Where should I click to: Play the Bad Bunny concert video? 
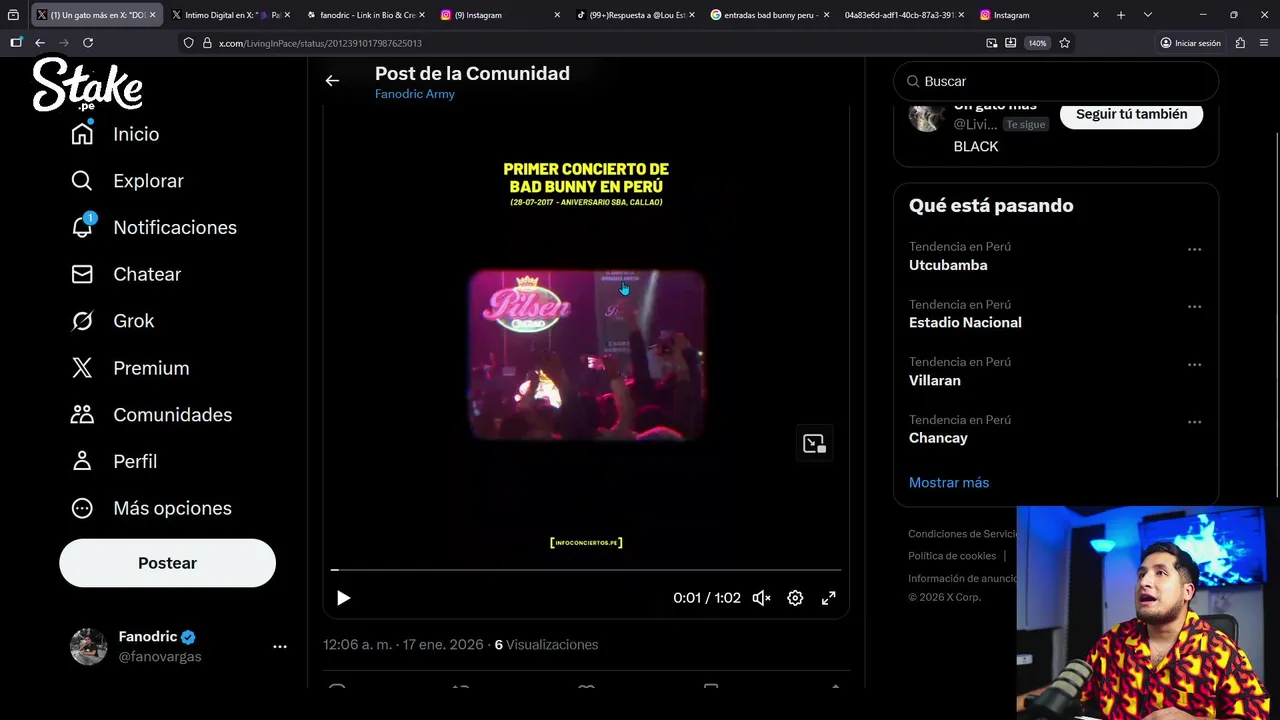(343, 598)
